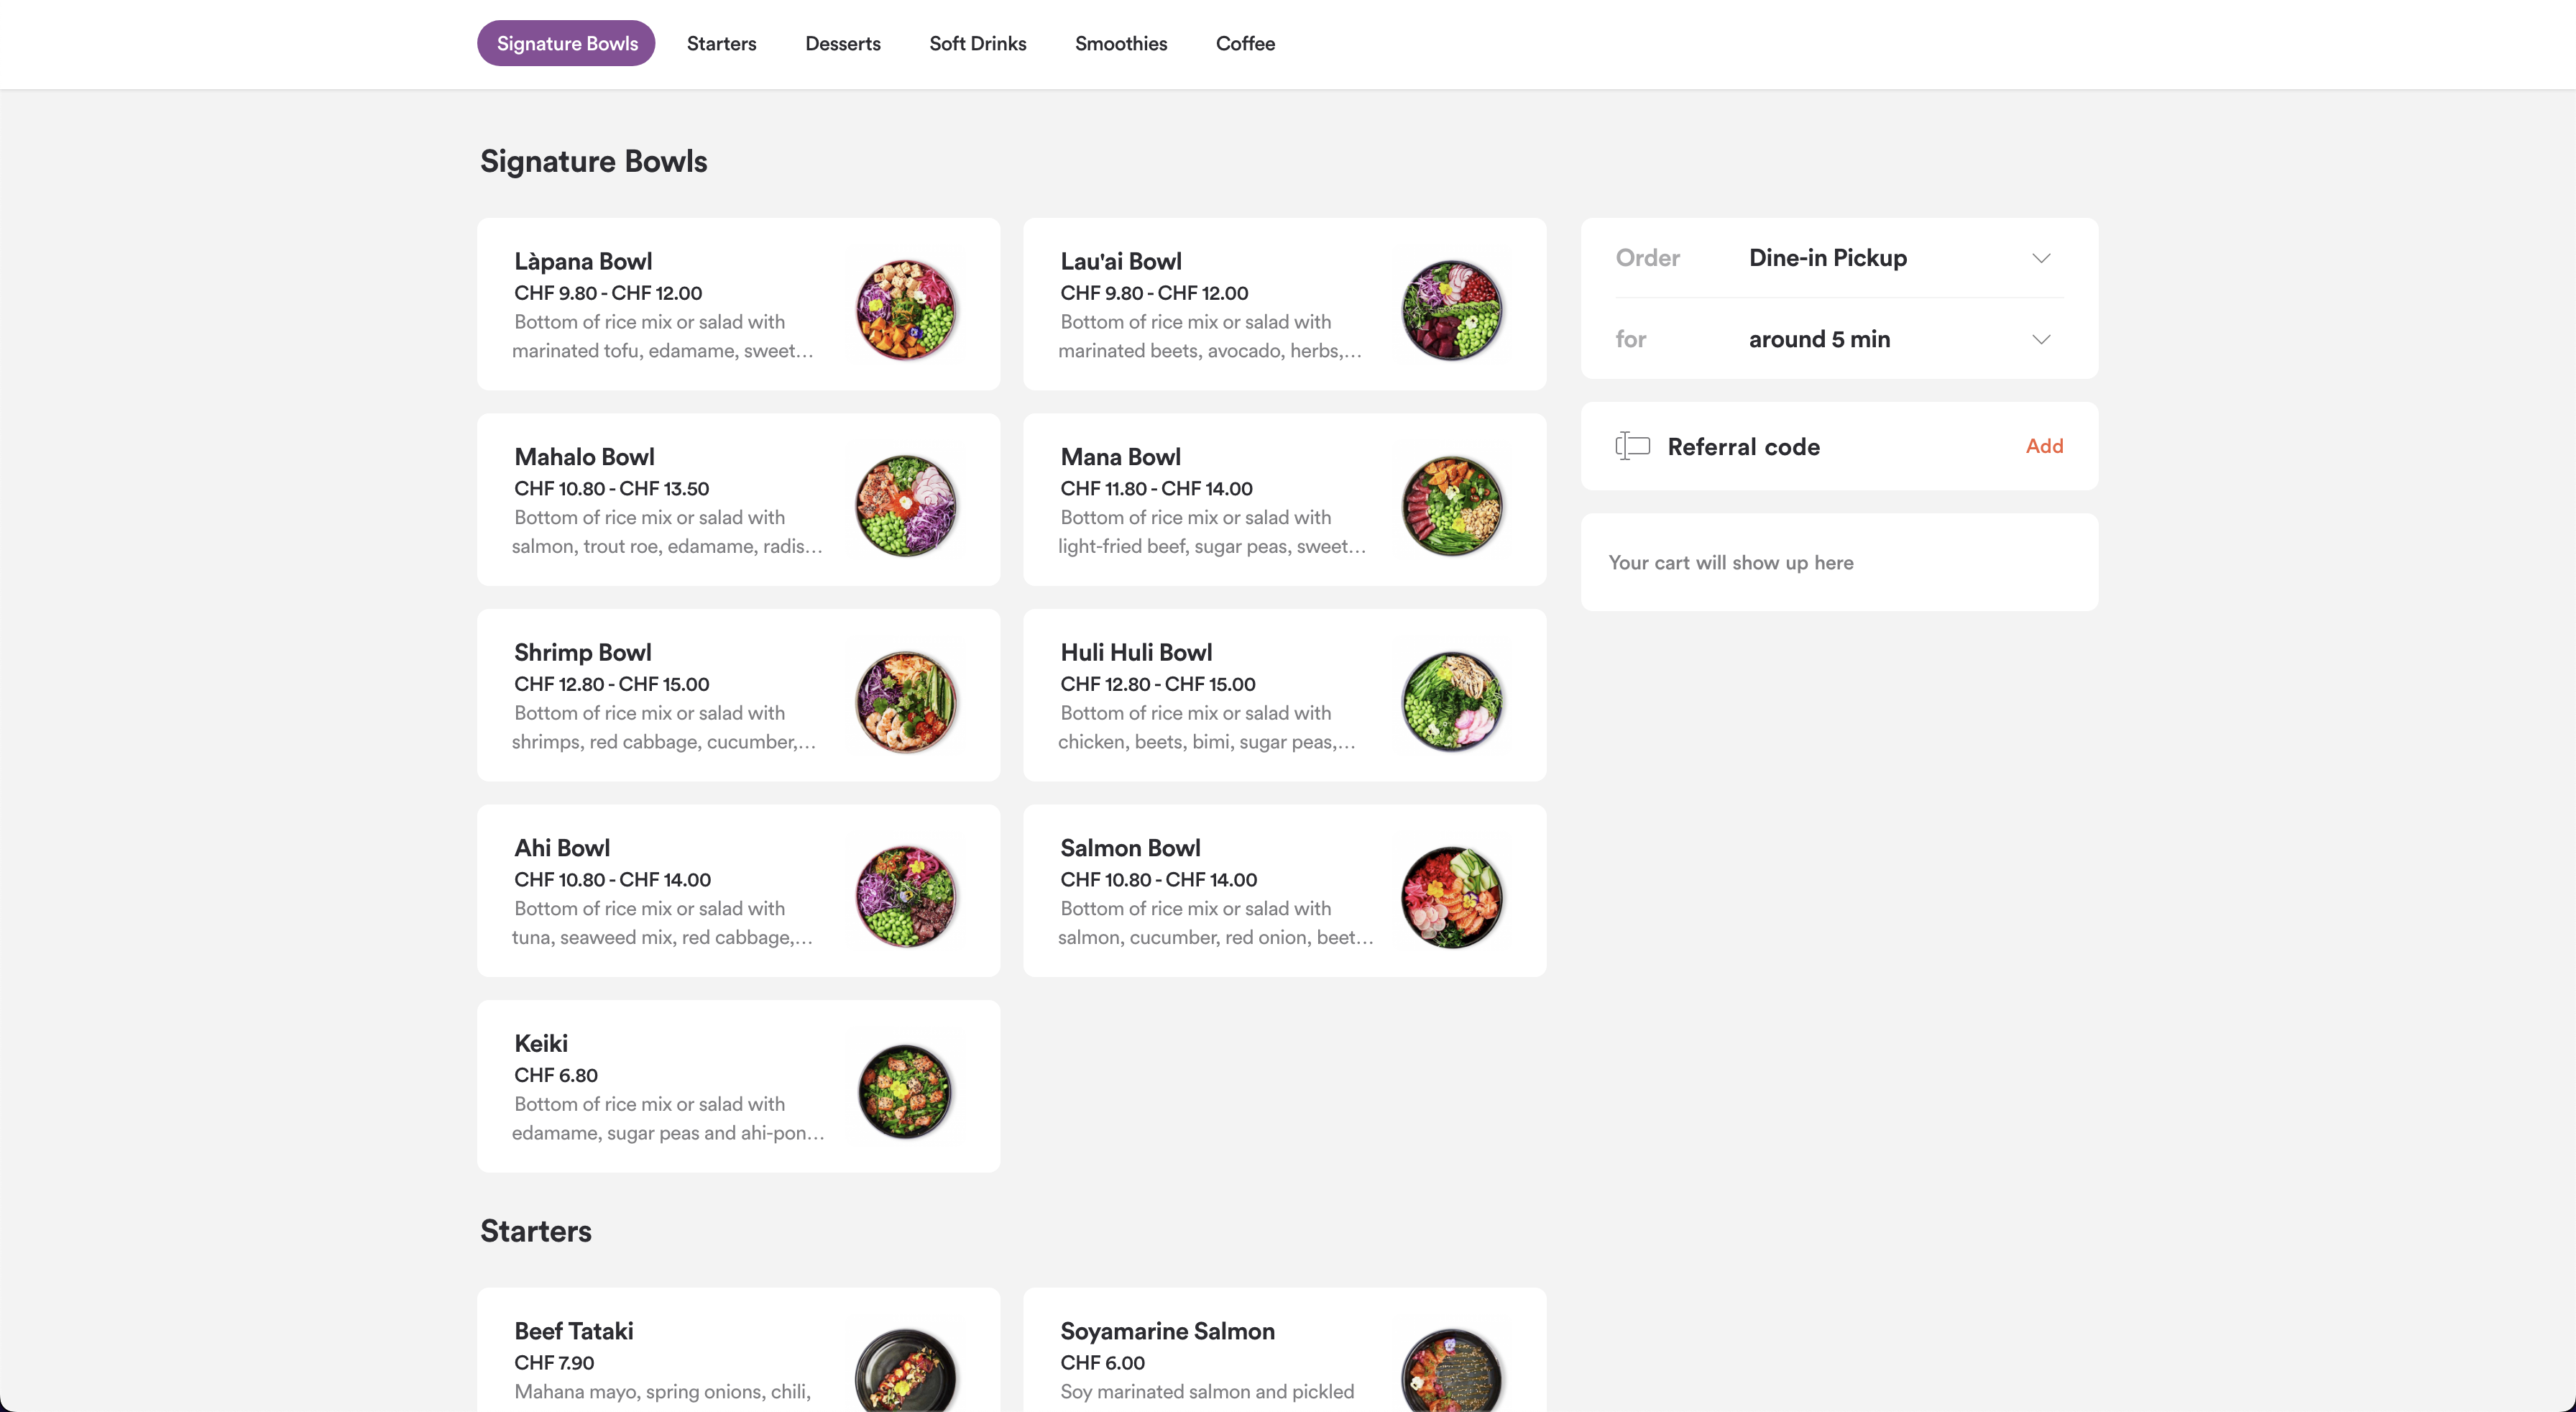Select the Lau'ai Bowl image

coord(1452,309)
